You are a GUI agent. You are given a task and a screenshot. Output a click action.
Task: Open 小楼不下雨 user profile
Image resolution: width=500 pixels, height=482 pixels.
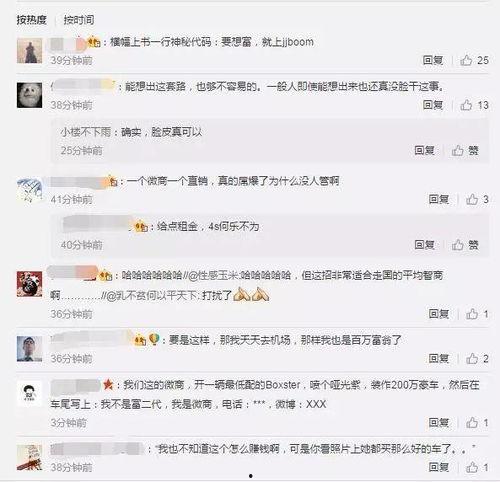[86, 132]
